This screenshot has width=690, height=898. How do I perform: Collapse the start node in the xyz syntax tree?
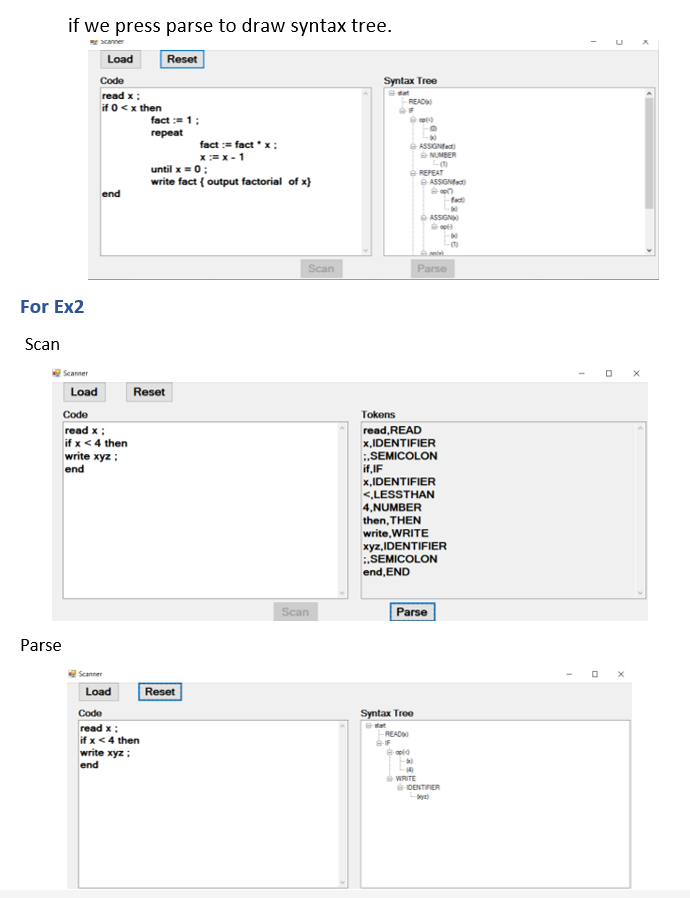tap(368, 725)
